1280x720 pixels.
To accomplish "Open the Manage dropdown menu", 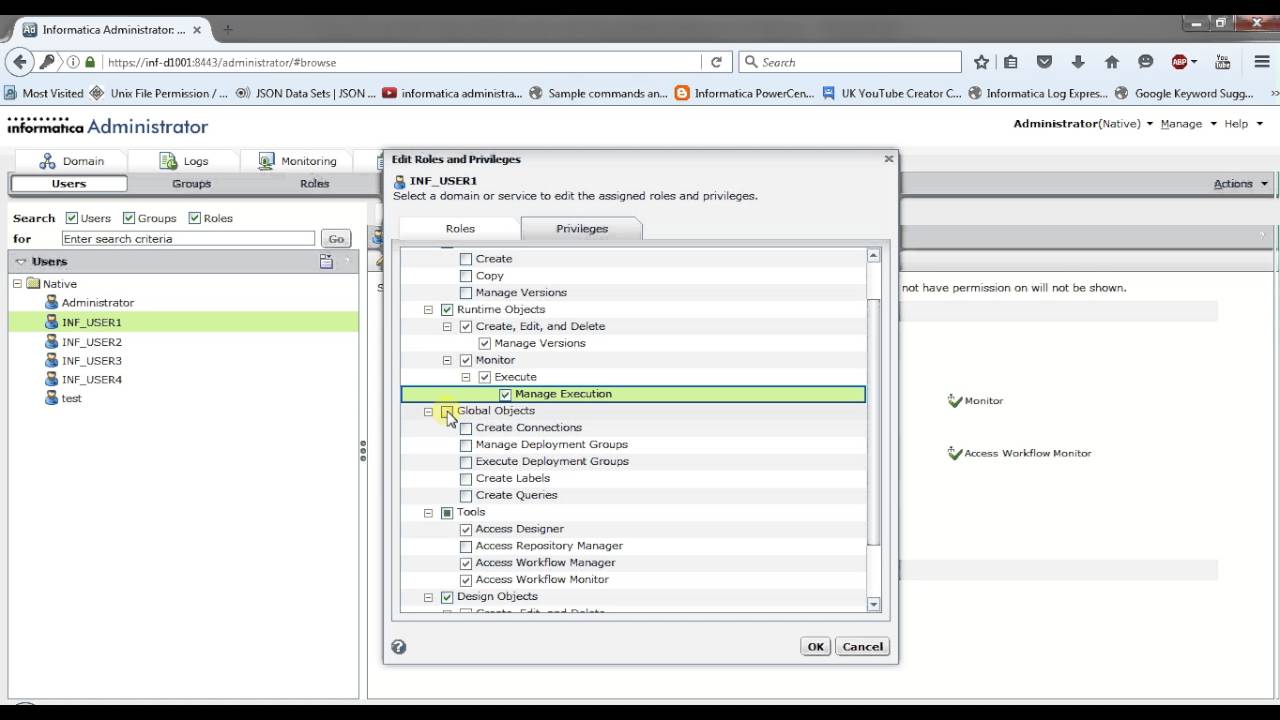I will click(x=1188, y=124).
